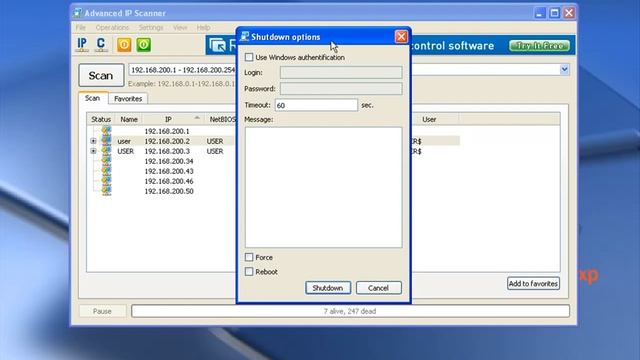The width and height of the screenshot is (640, 360).
Task: Click the Pause button
Action: [x=102, y=311]
